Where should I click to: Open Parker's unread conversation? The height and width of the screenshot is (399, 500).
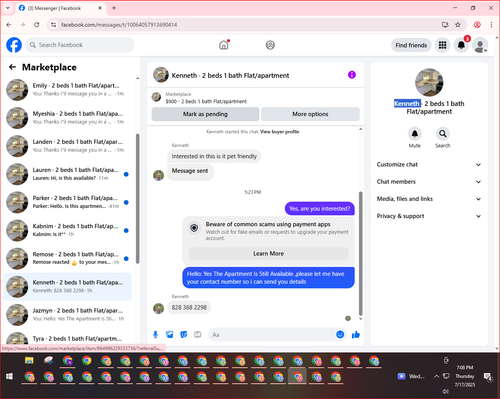(68, 202)
